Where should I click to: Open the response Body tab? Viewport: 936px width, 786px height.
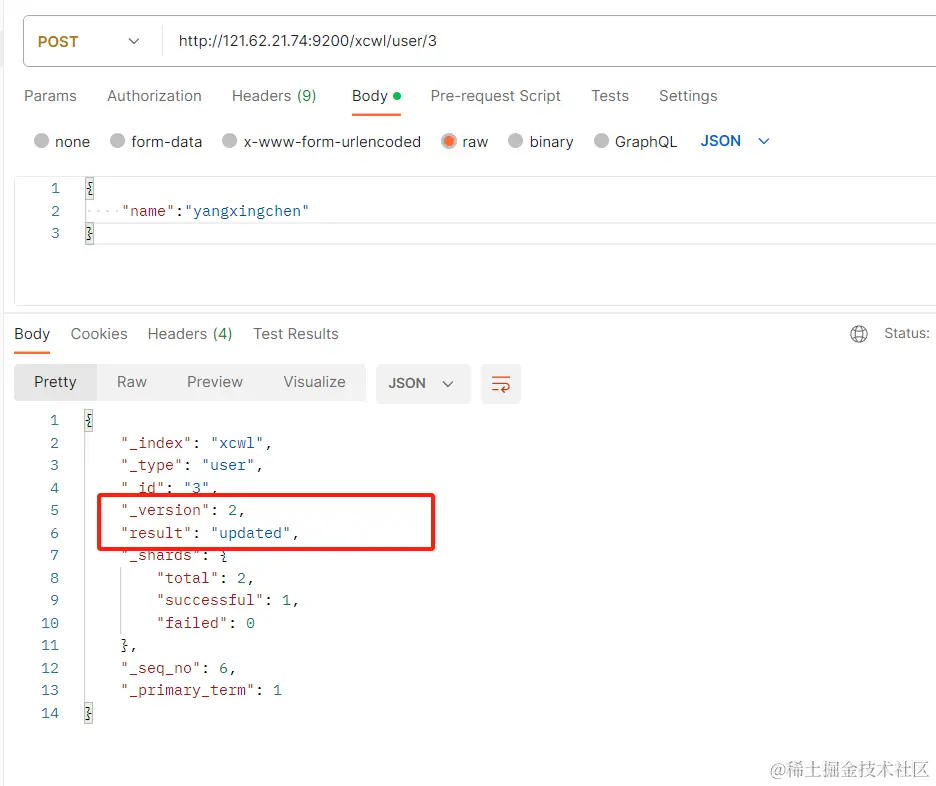[32, 334]
